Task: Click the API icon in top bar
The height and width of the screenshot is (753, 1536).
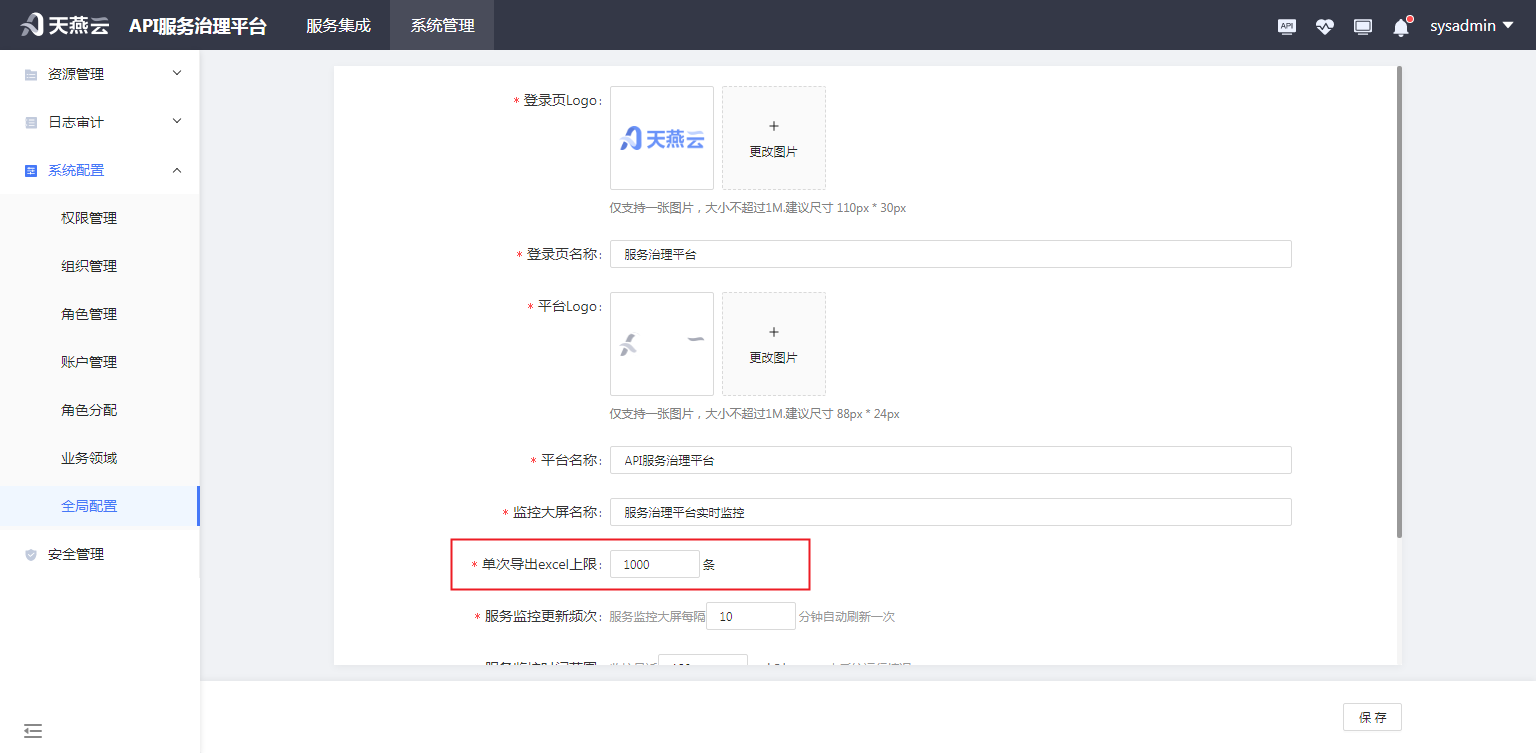Action: 1287,27
